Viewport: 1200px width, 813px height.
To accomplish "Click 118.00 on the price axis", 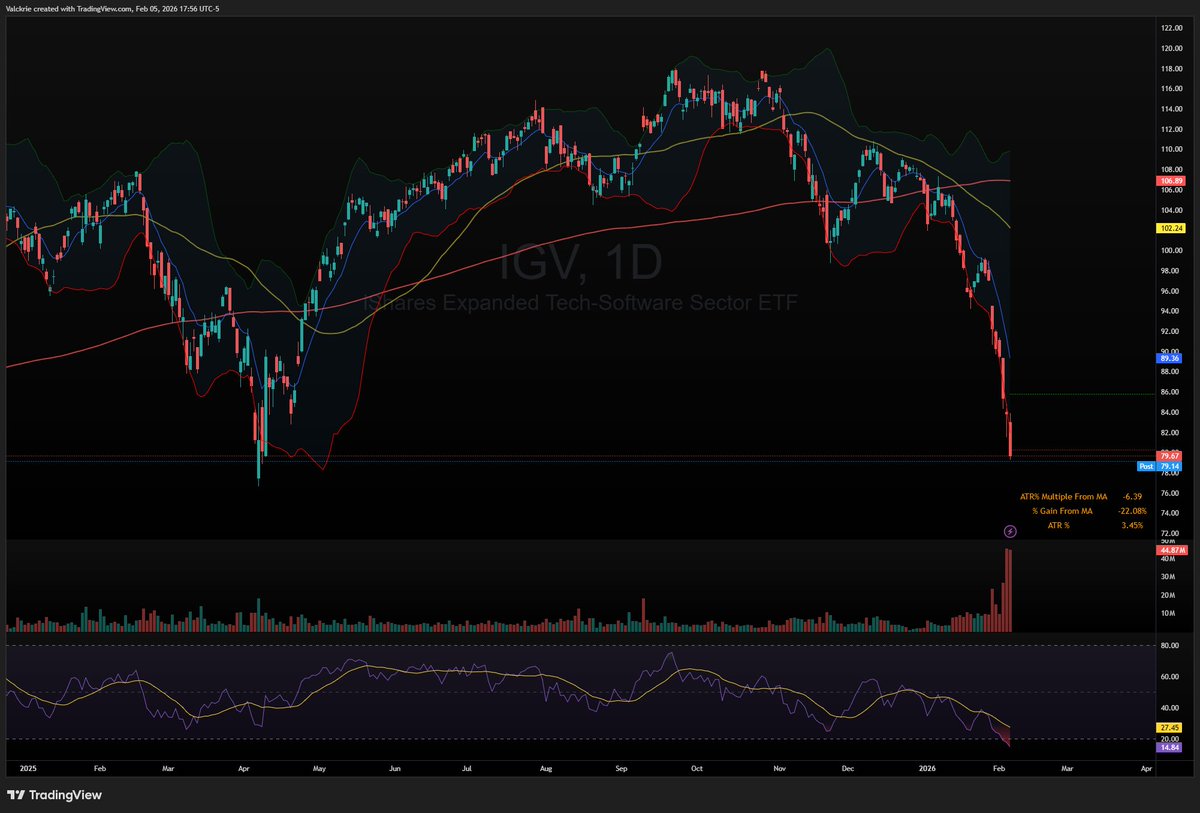I will (1171, 68).
